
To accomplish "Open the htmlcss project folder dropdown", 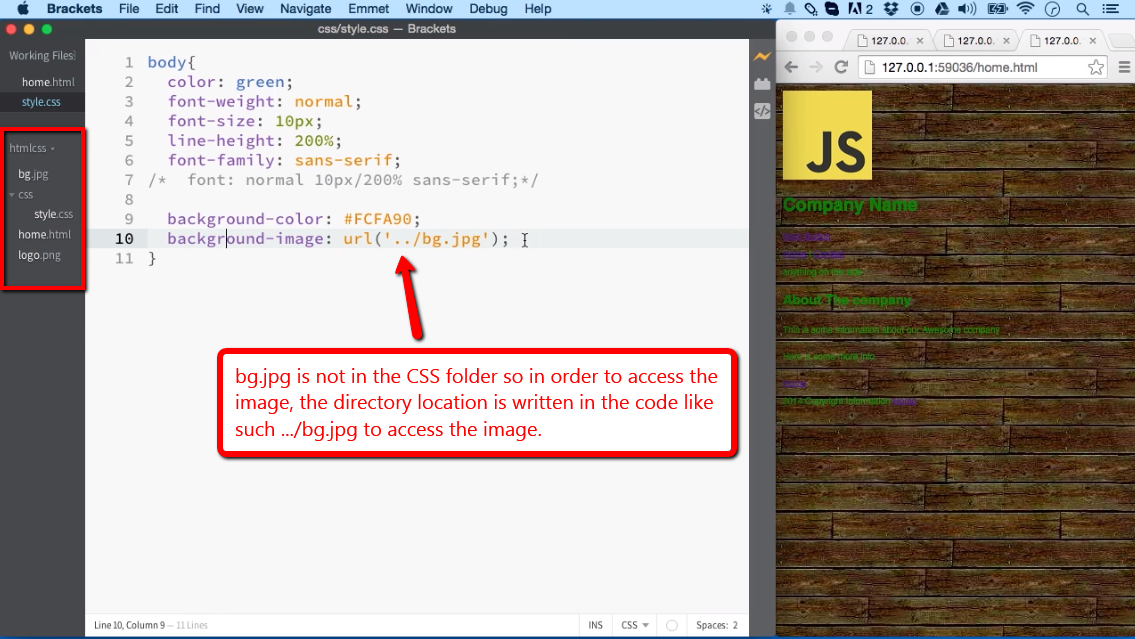I will coord(32,148).
